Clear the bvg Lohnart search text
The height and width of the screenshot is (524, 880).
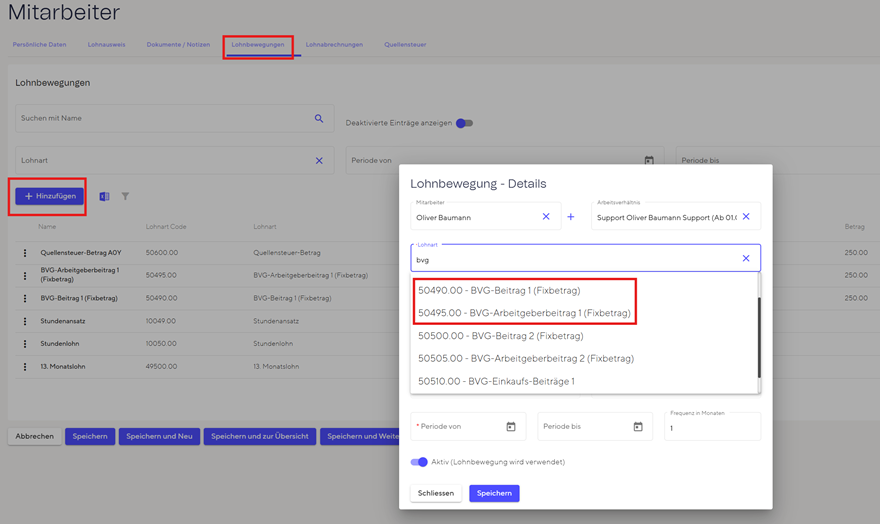click(x=745, y=259)
